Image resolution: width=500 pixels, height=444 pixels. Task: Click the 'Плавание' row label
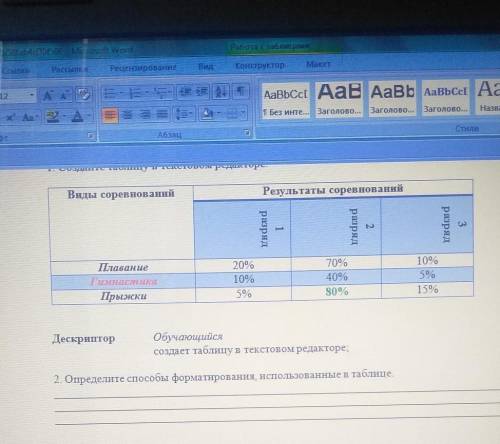pos(123,267)
